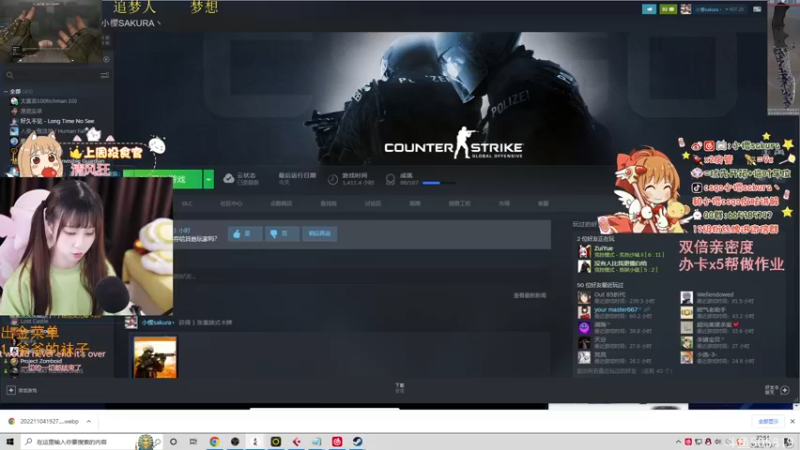This screenshot has width=800, height=450.
Task: Click the 全部显示 show all downloads button
Action: pos(768,421)
